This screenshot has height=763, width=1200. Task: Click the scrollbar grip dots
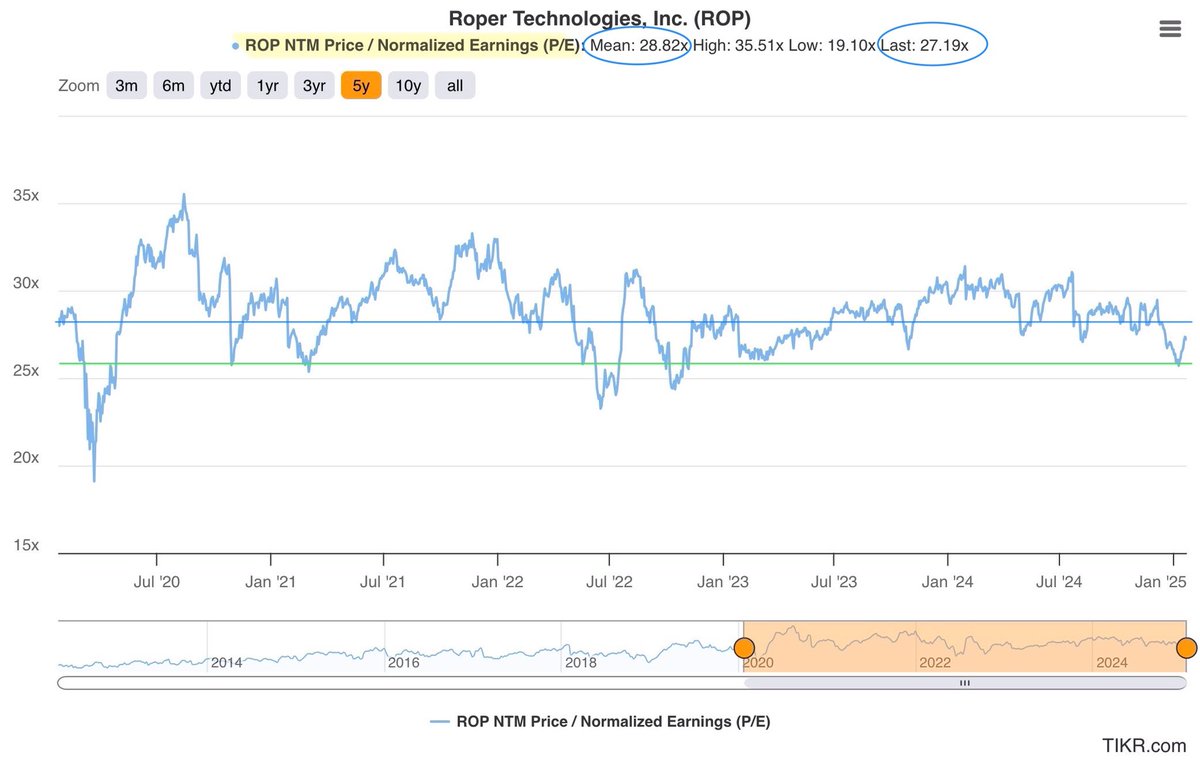[964, 683]
